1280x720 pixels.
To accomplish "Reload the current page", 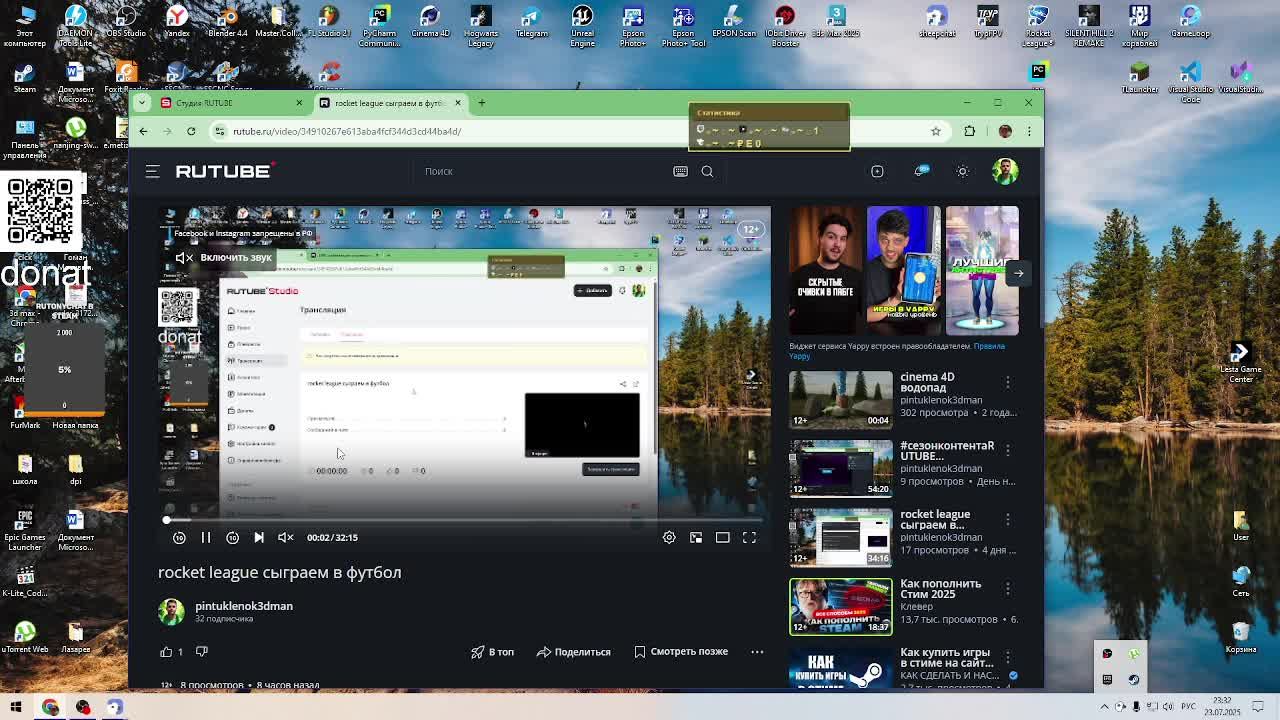I will (x=191, y=131).
